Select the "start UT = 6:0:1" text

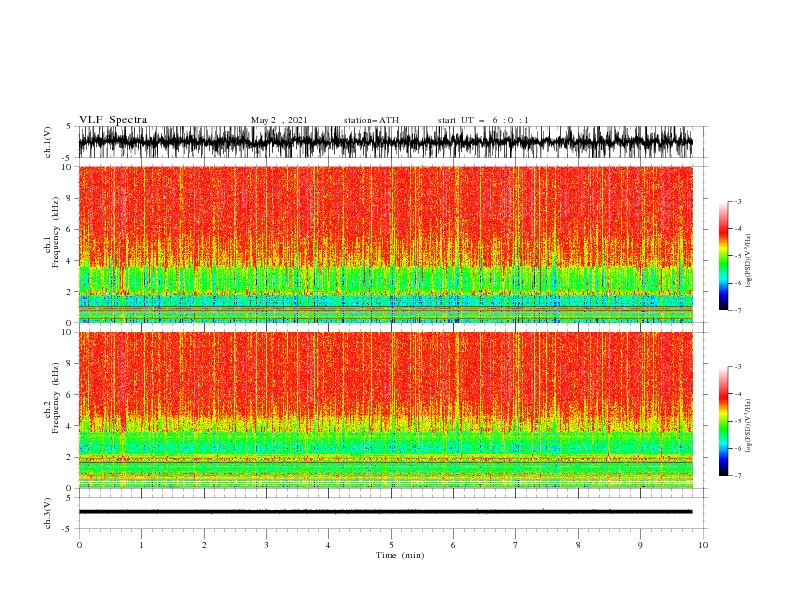click(483, 120)
